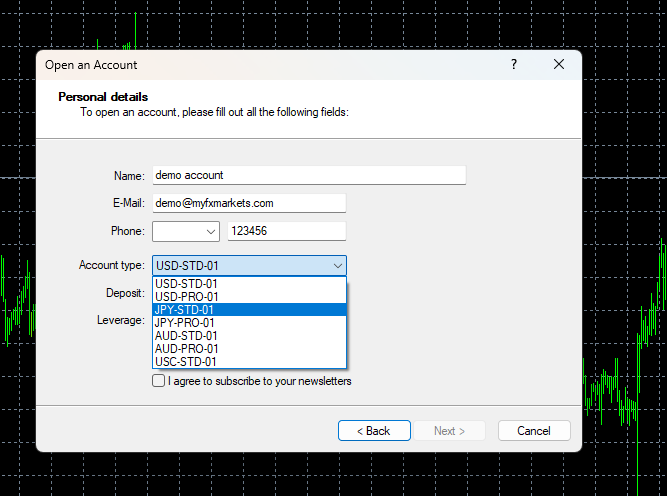This screenshot has width=667, height=496.
Task: Click the Back button
Action: [x=374, y=431]
